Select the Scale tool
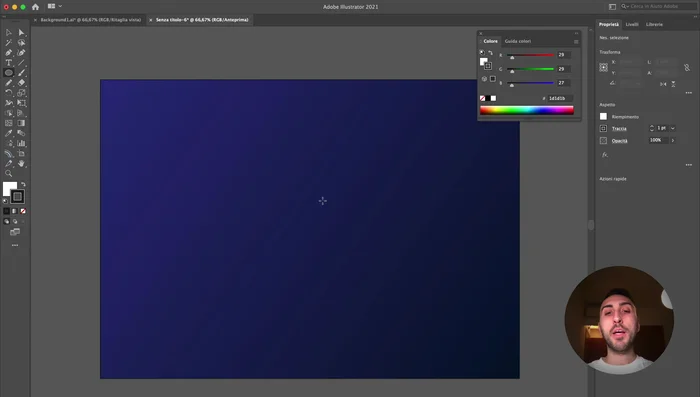The image size is (700, 397). pos(21,93)
